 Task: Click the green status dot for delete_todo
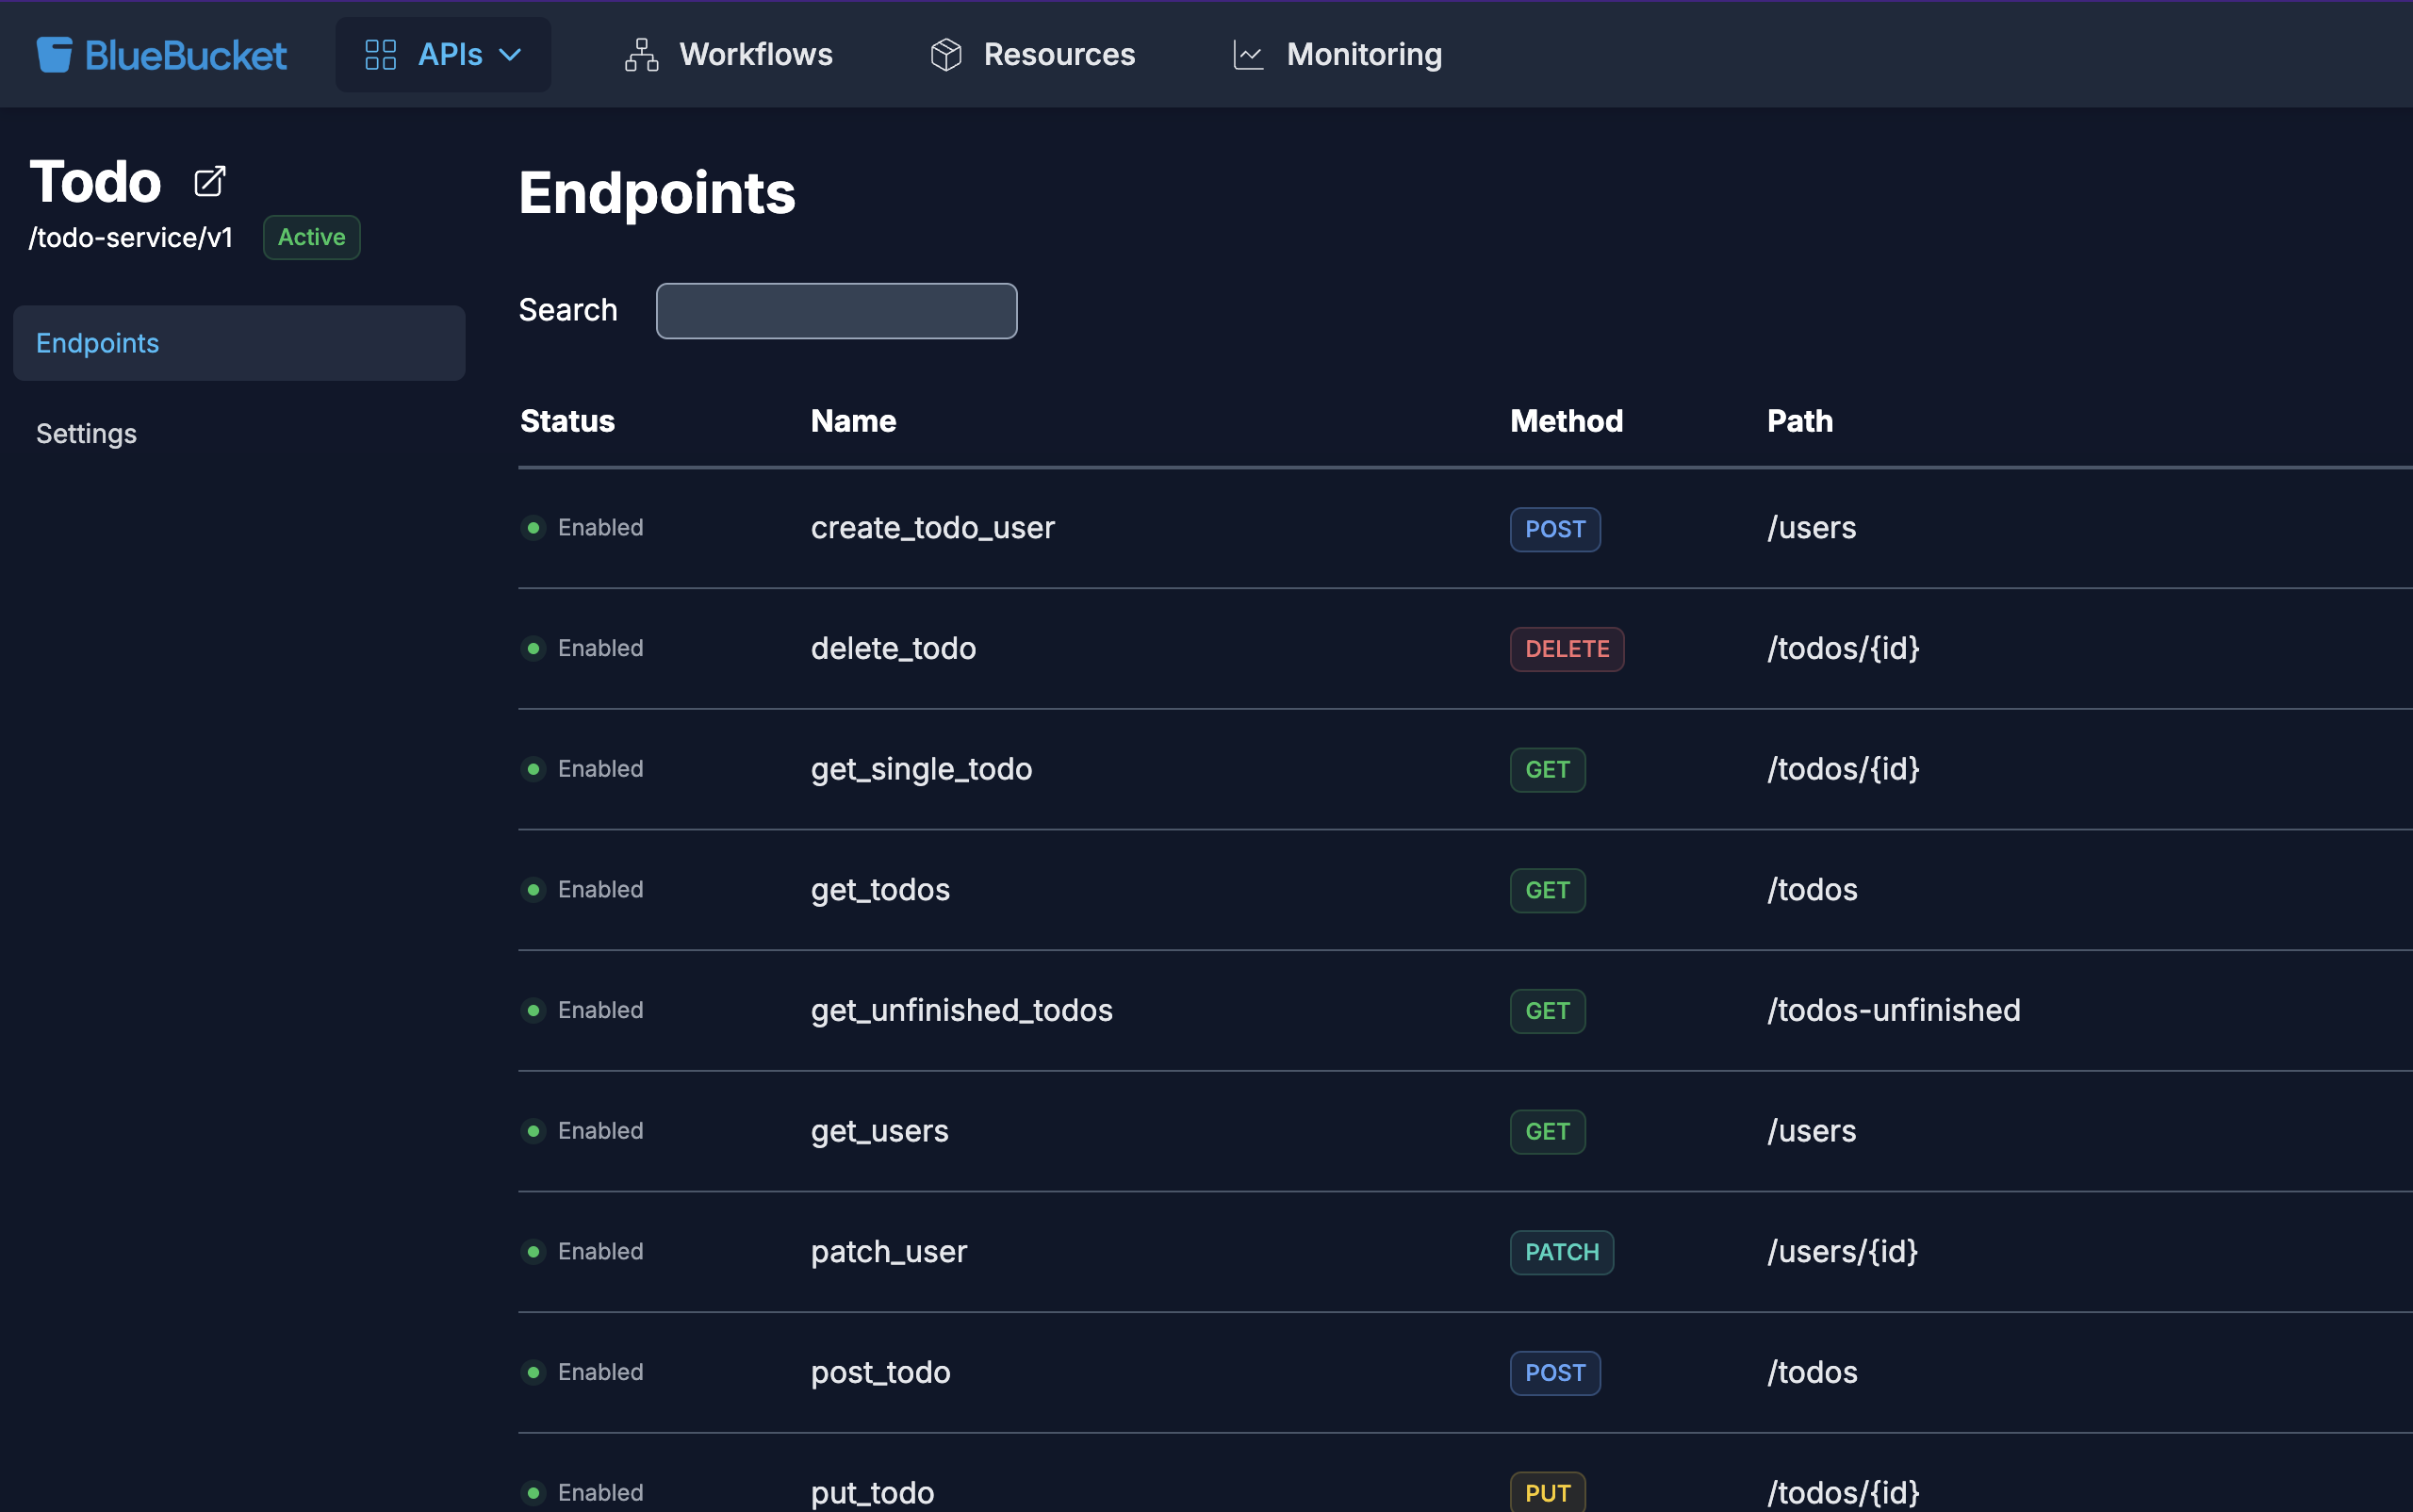tap(534, 648)
